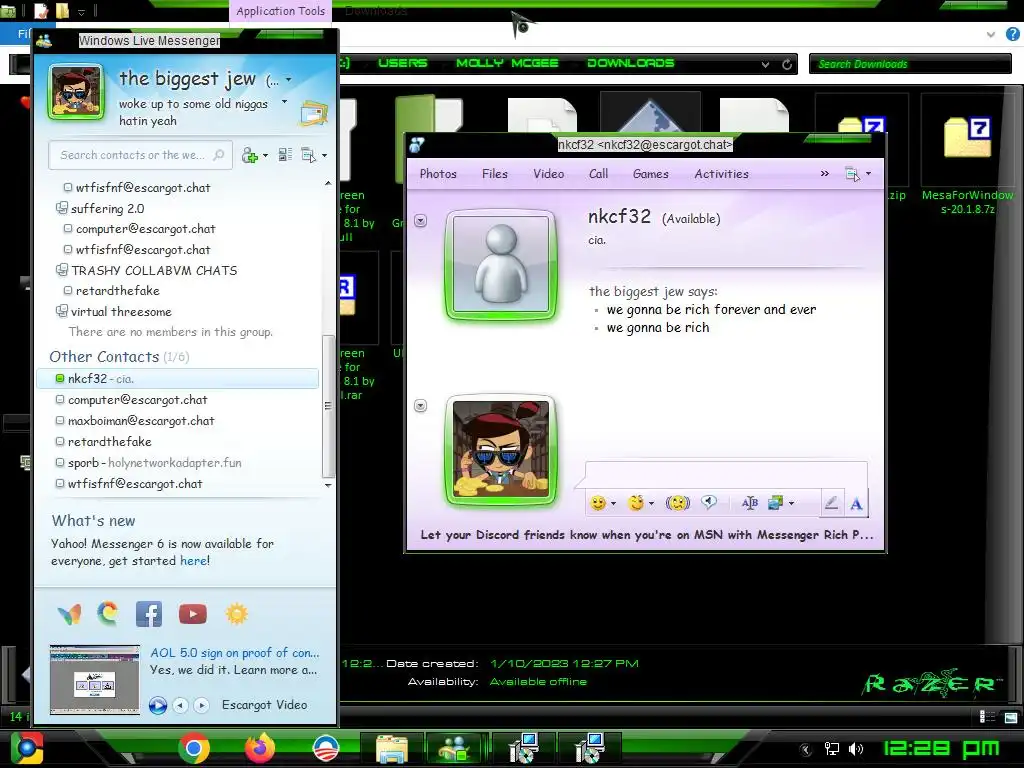
Task: Open conversation window show menu icon
Action: 852,174
